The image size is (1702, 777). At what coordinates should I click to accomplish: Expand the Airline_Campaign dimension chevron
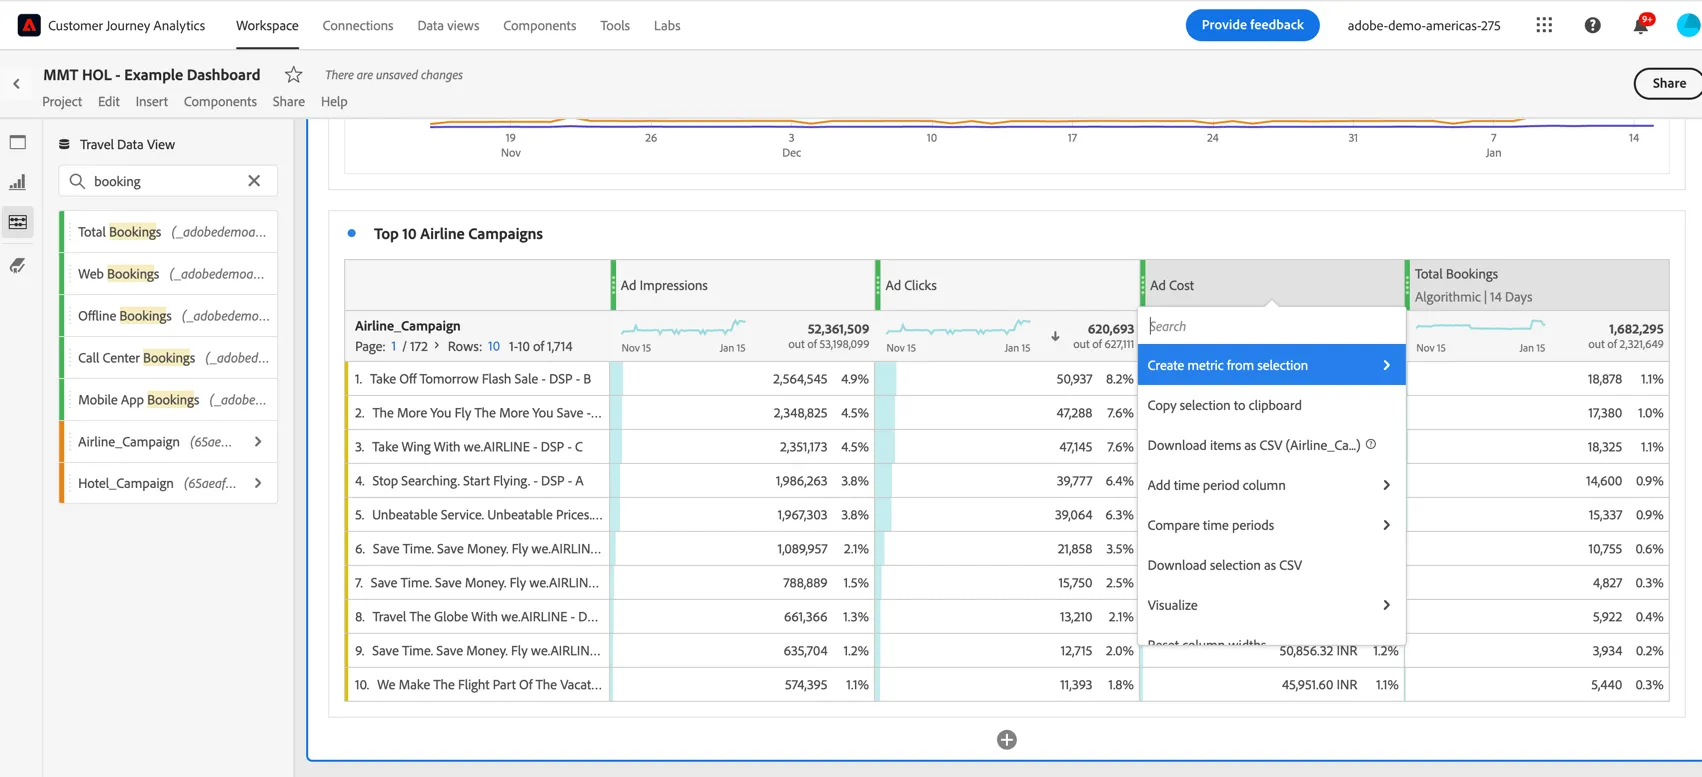pyautogui.click(x=258, y=441)
